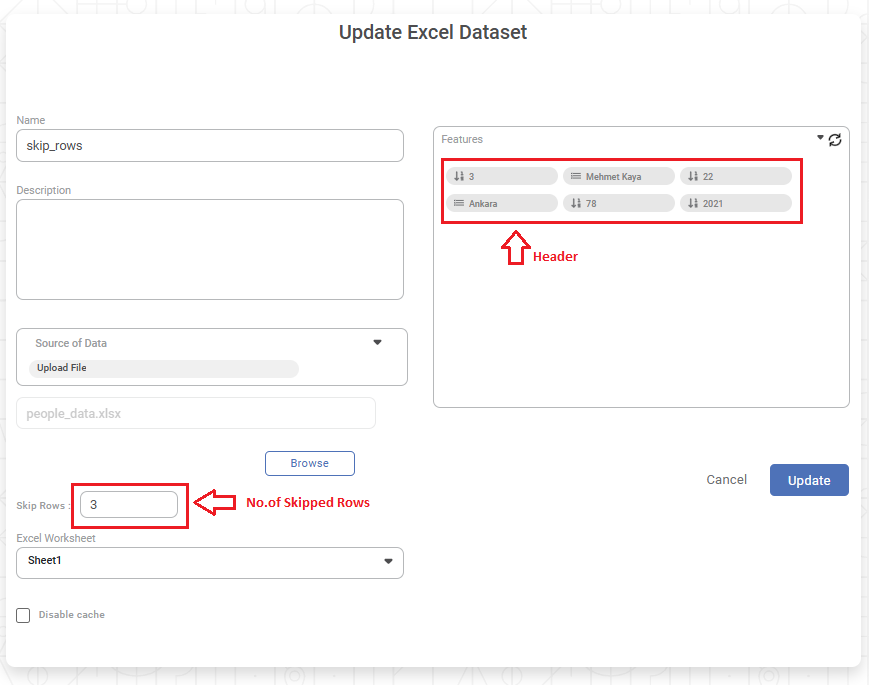Open the Features dropdown arrow
Viewport: 869px width, 685px height.
(820, 138)
